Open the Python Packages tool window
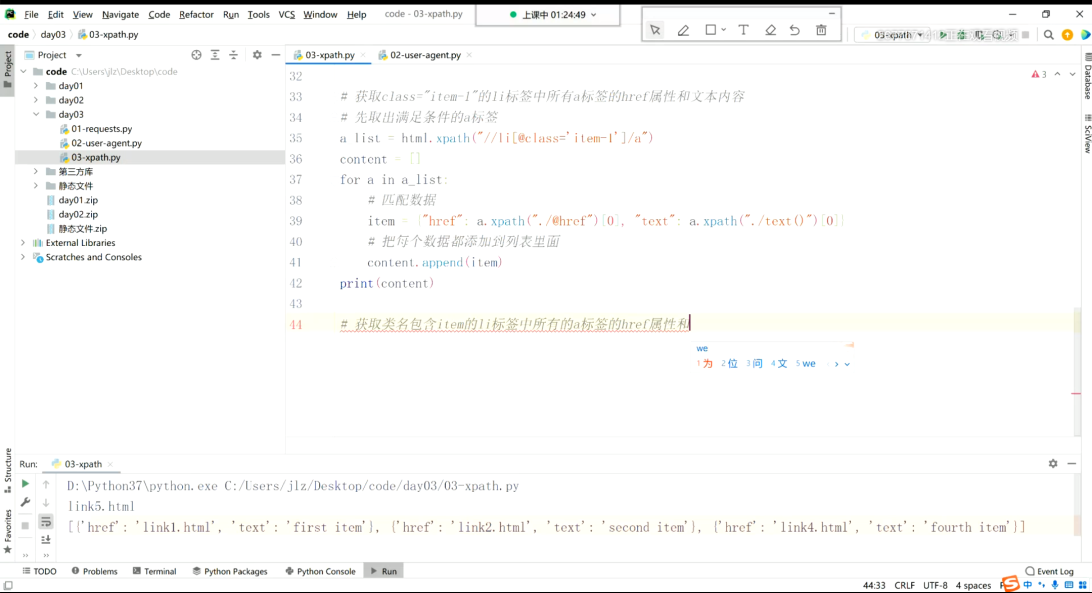1092x593 pixels. [x=230, y=571]
